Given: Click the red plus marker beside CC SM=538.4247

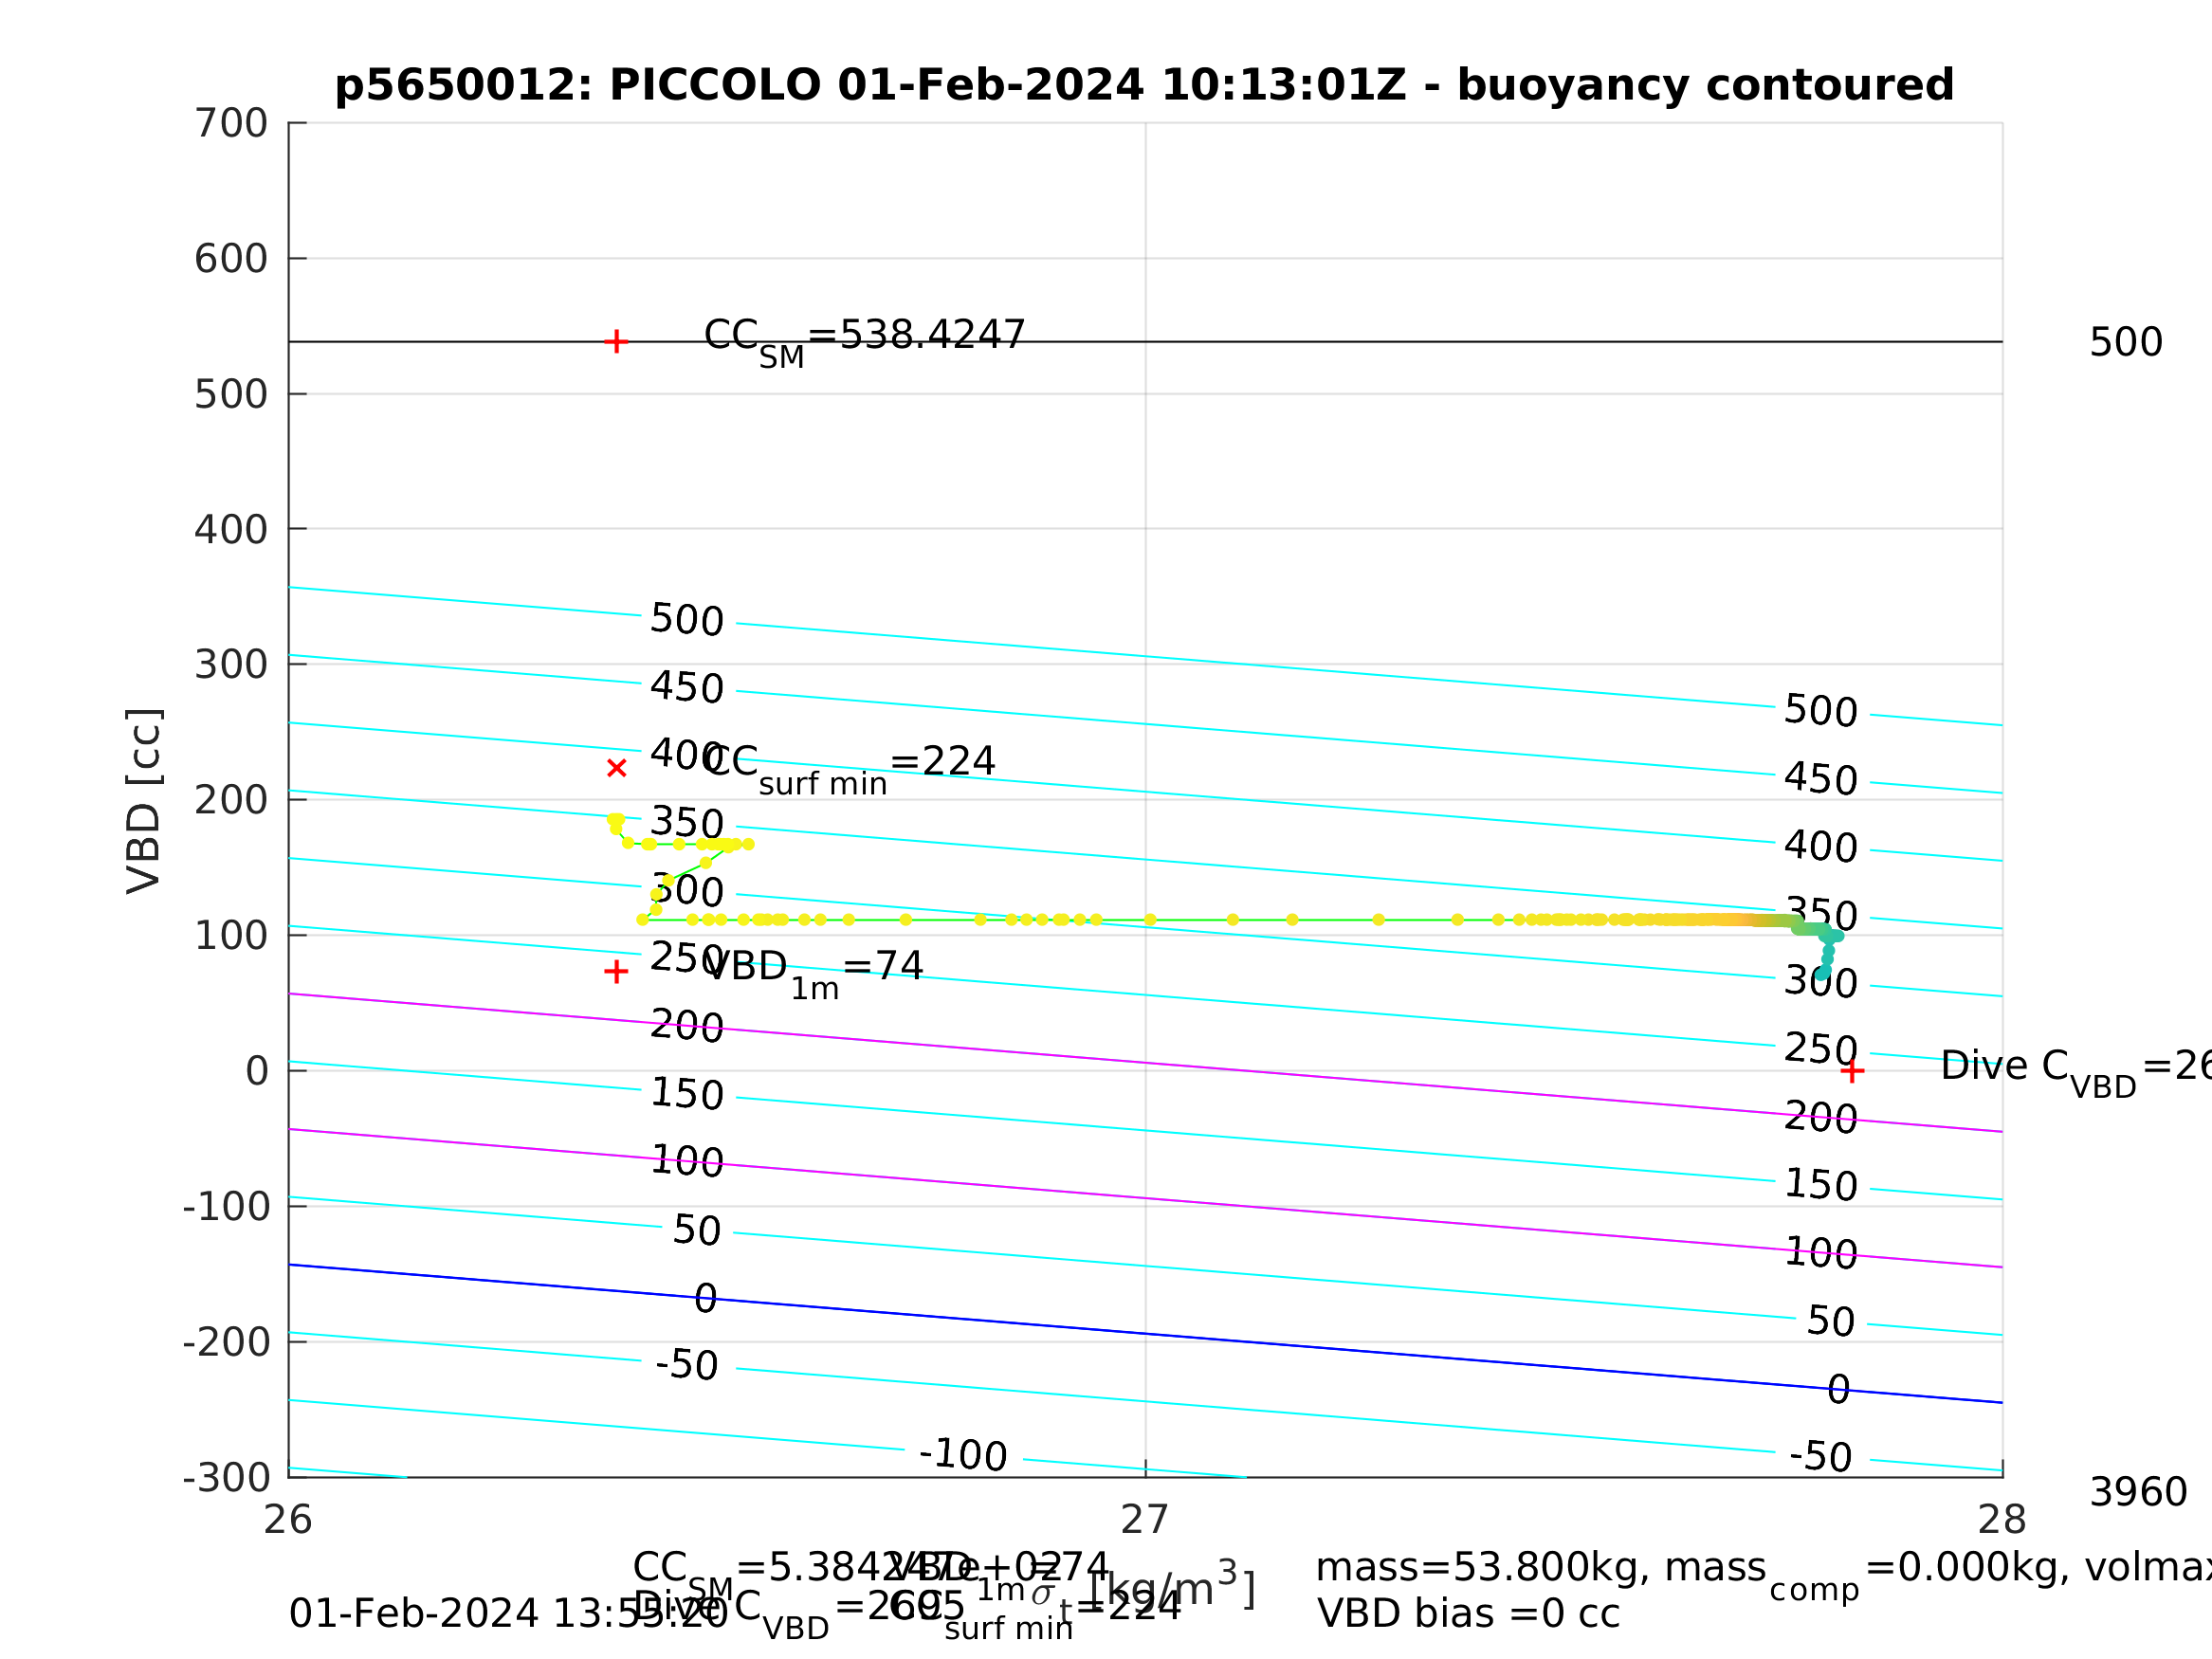Looking at the screenshot, I should (x=616, y=342).
